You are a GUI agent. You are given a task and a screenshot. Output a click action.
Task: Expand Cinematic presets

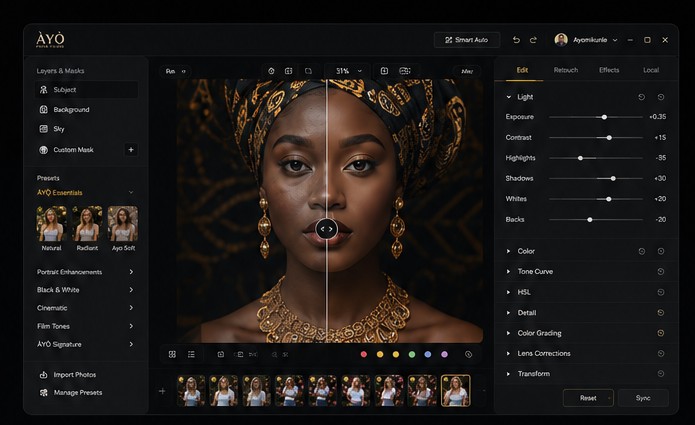(x=86, y=308)
